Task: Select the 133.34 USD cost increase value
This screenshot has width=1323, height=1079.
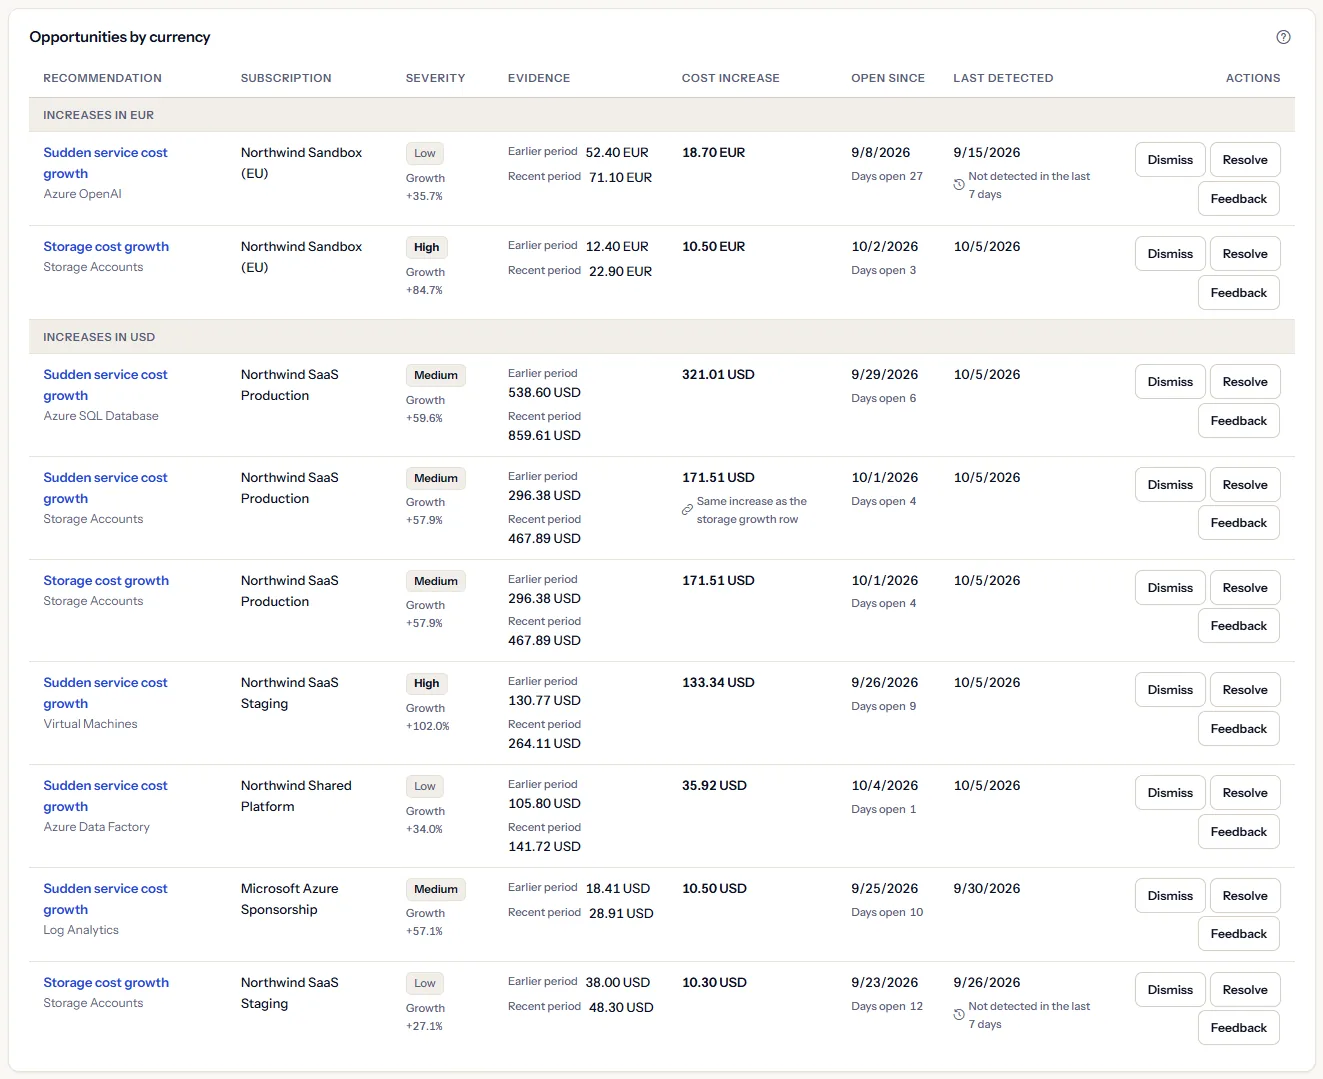Action: [718, 683]
